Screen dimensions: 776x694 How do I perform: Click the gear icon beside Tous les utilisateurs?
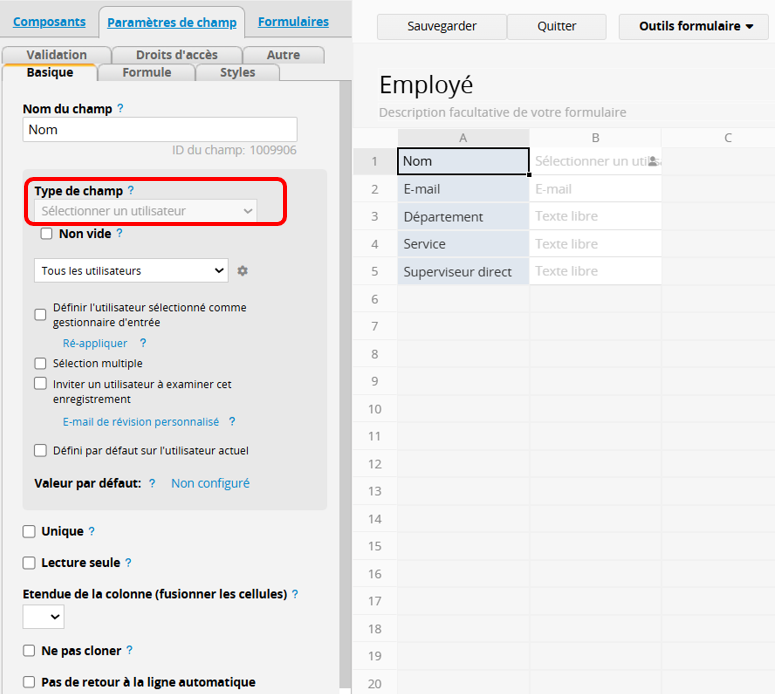coord(242,271)
